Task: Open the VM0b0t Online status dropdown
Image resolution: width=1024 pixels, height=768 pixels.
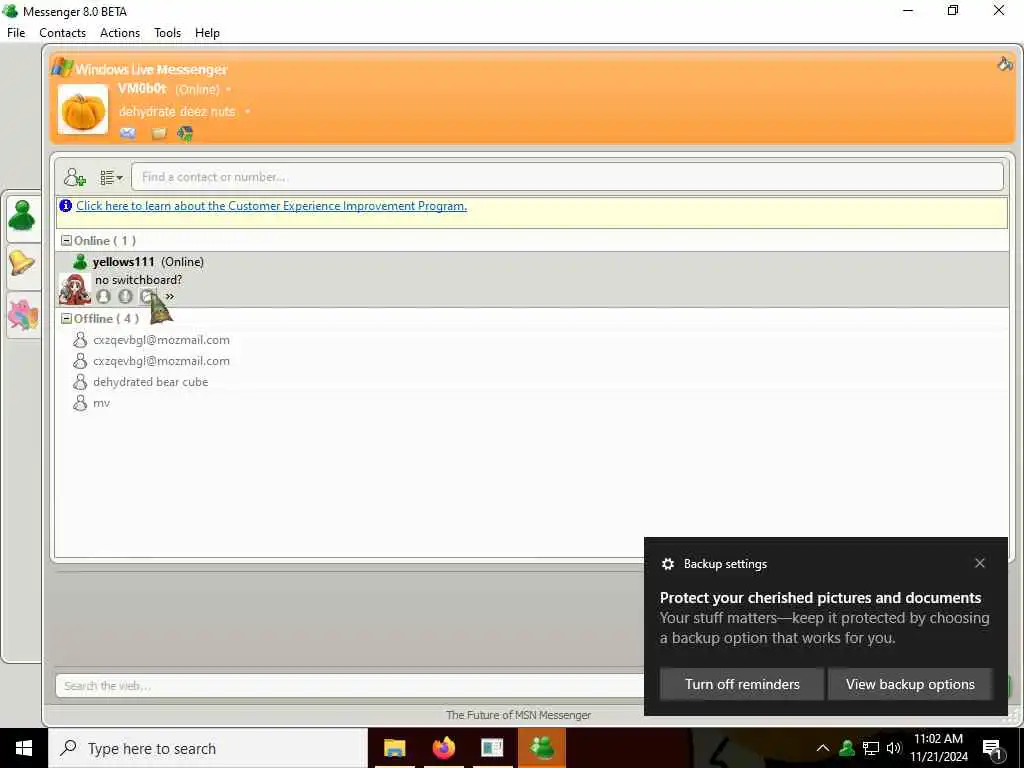Action: pos(228,89)
